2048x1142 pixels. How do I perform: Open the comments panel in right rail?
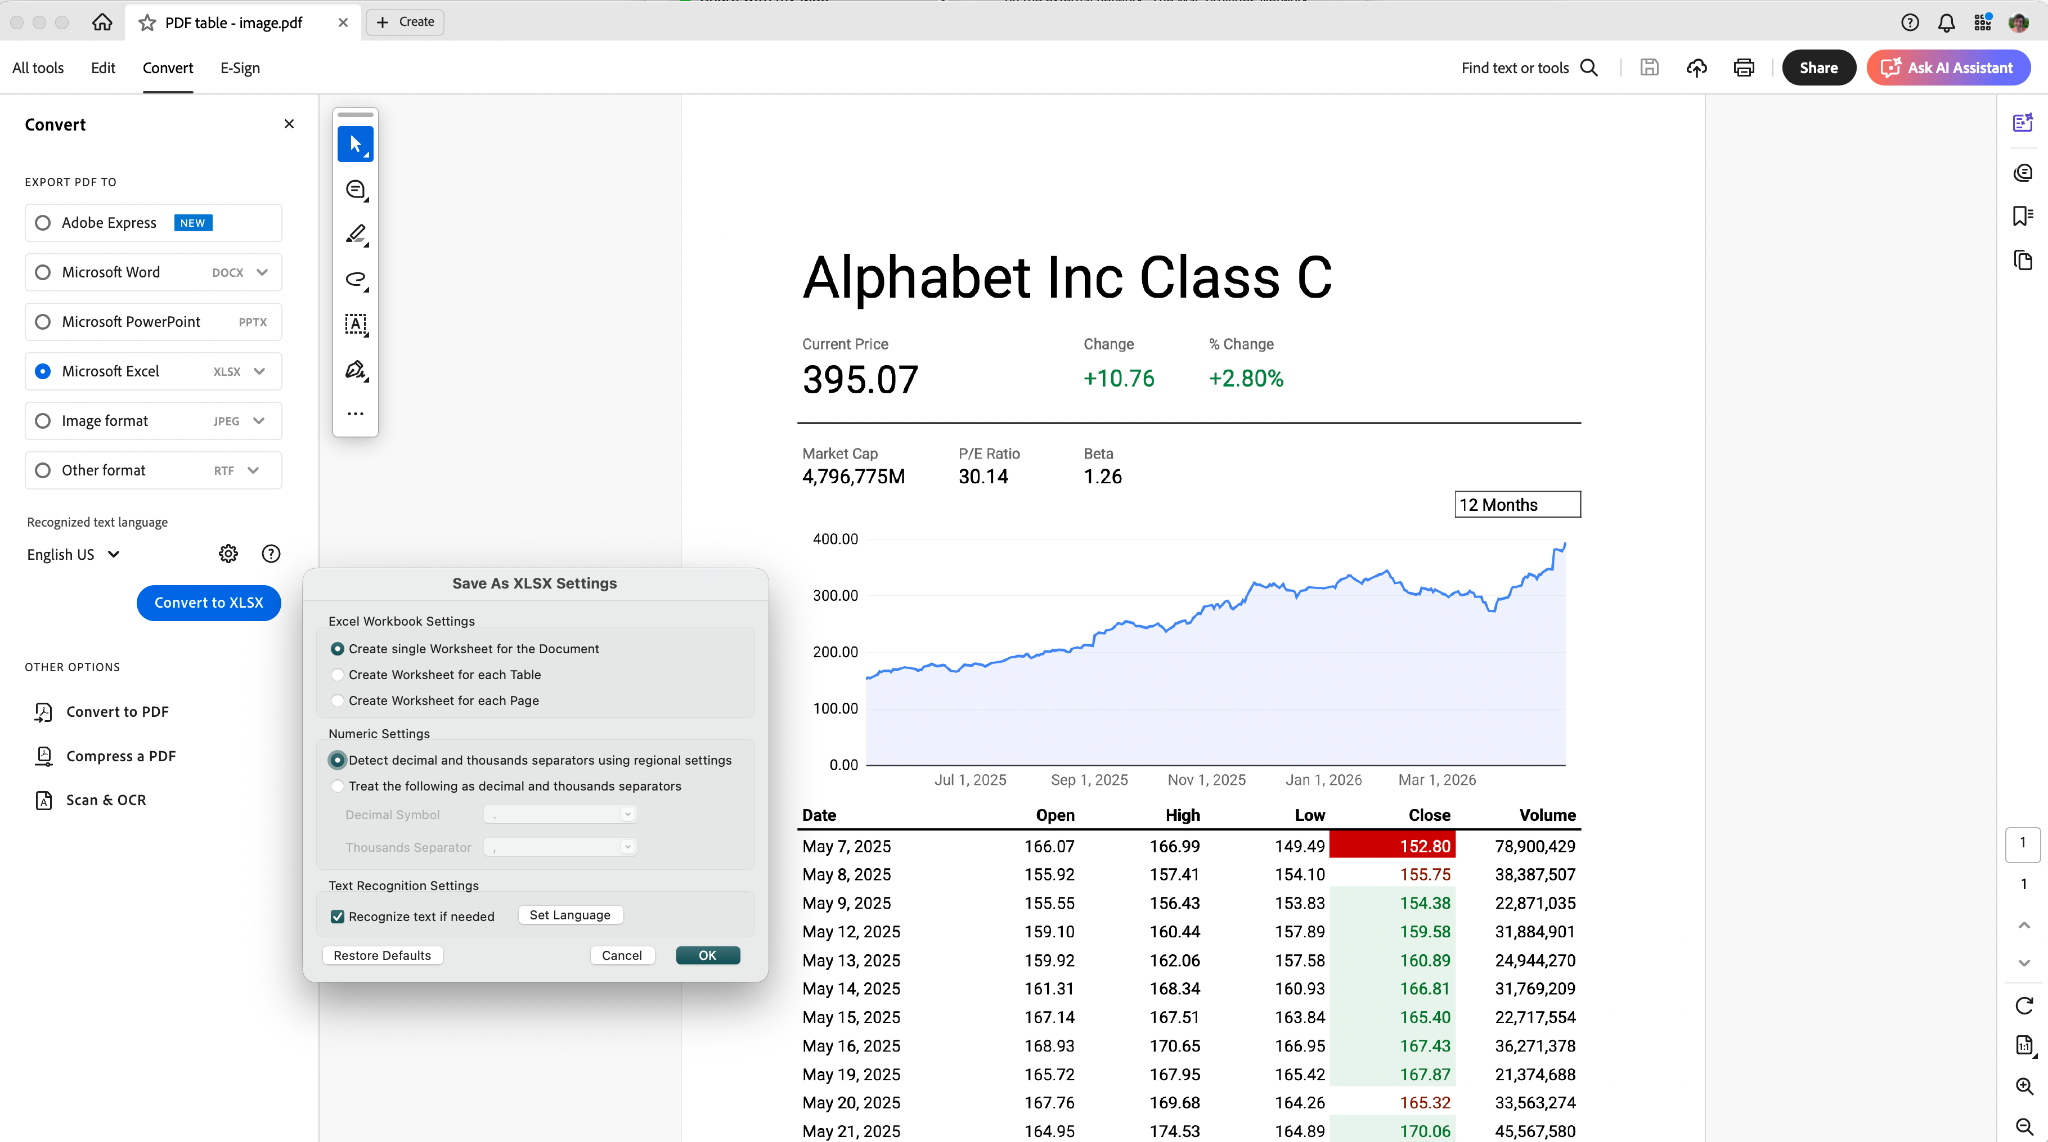coord(2023,172)
